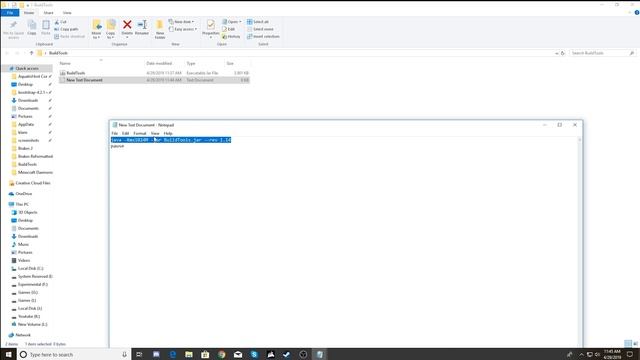Screen dimensions: 640x360
Task: Open Notepad File menu
Action: [x=115, y=133]
